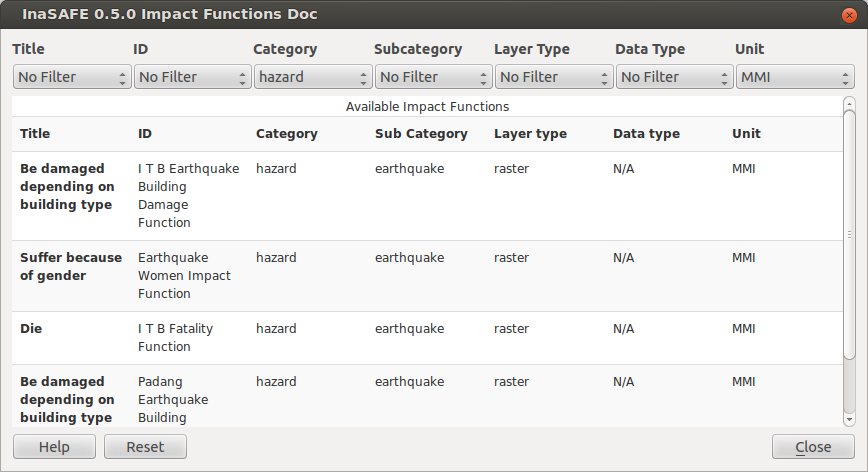Screen dimensions: 868x472
Task: Select 'Padang Earthquake Building' ID cell
Action: point(173,399)
